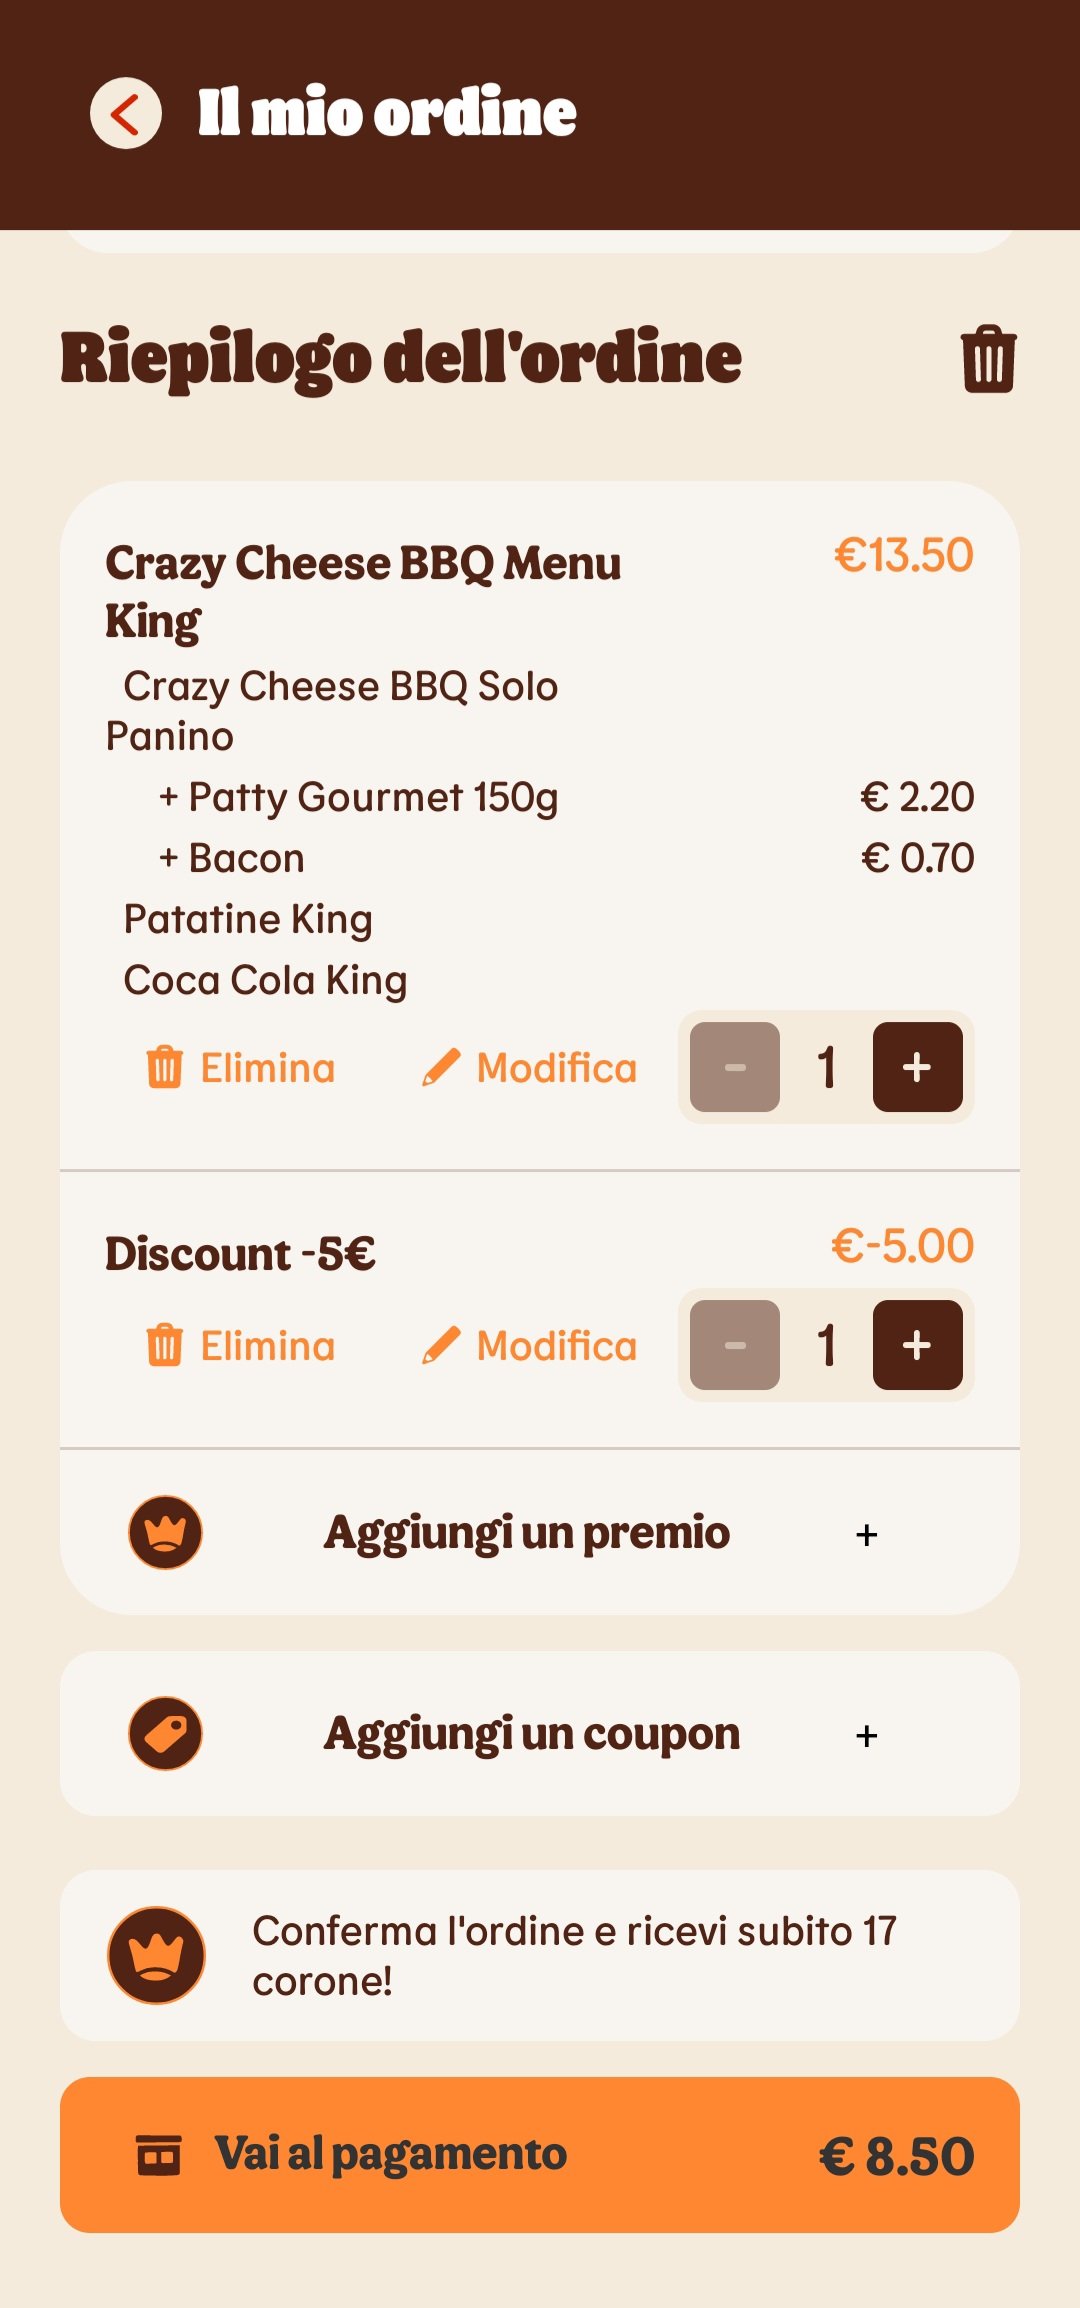This screenshot has width=1080, height=2308.
Task: Go to payment with Vai al pagamento
Action: coord(540,2154)
